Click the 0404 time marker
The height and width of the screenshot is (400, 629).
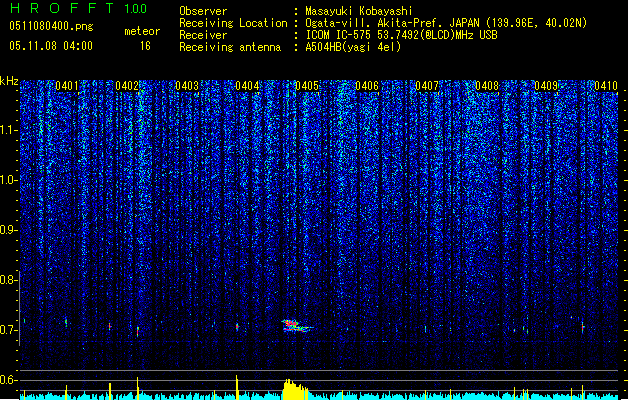[x=247, y=86]
